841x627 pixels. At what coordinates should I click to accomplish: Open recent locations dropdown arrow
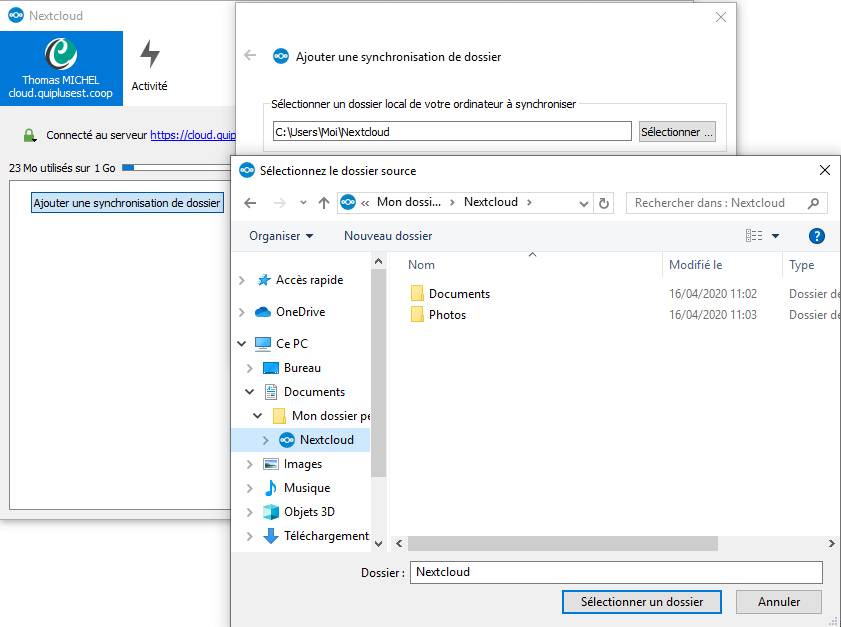(x=303, y=203)
